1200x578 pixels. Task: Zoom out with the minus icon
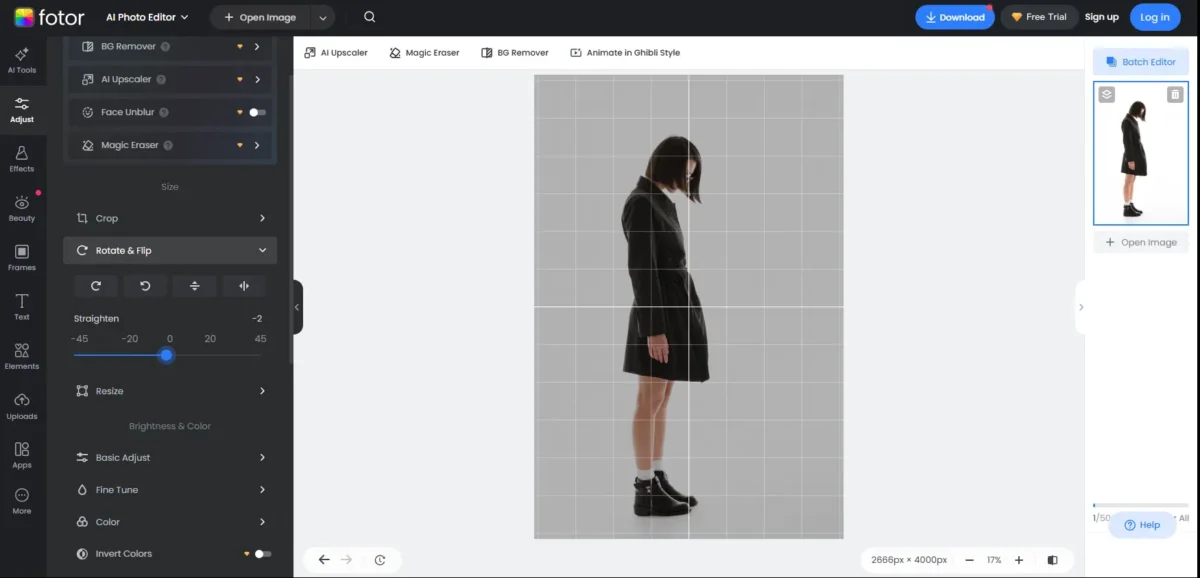coord(969,560)
